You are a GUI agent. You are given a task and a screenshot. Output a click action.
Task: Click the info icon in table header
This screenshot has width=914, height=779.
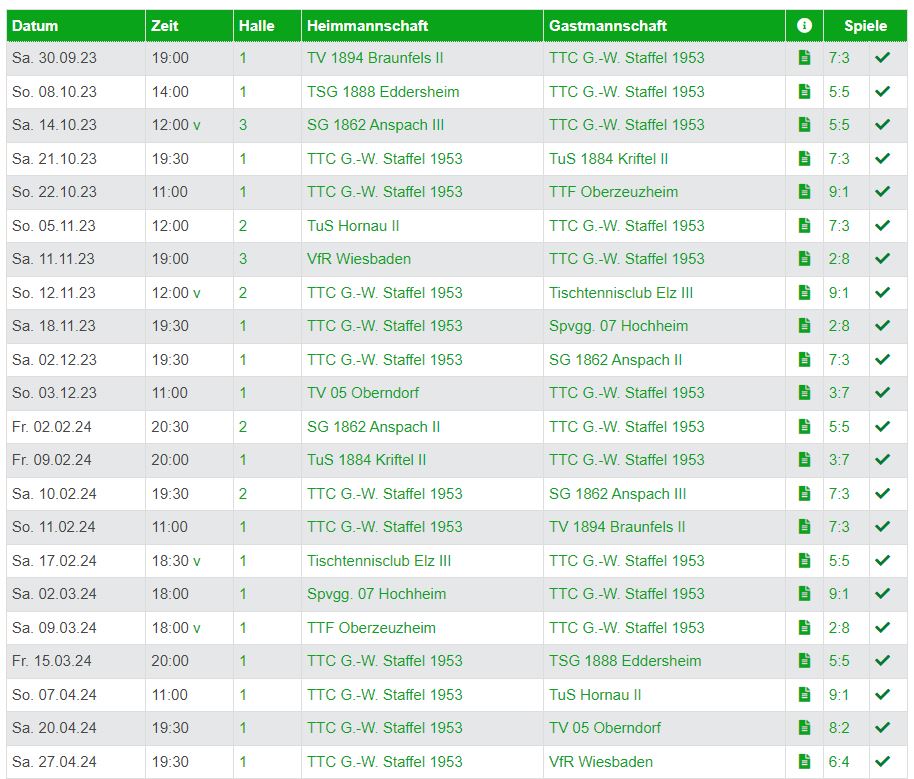click(804, 26)
